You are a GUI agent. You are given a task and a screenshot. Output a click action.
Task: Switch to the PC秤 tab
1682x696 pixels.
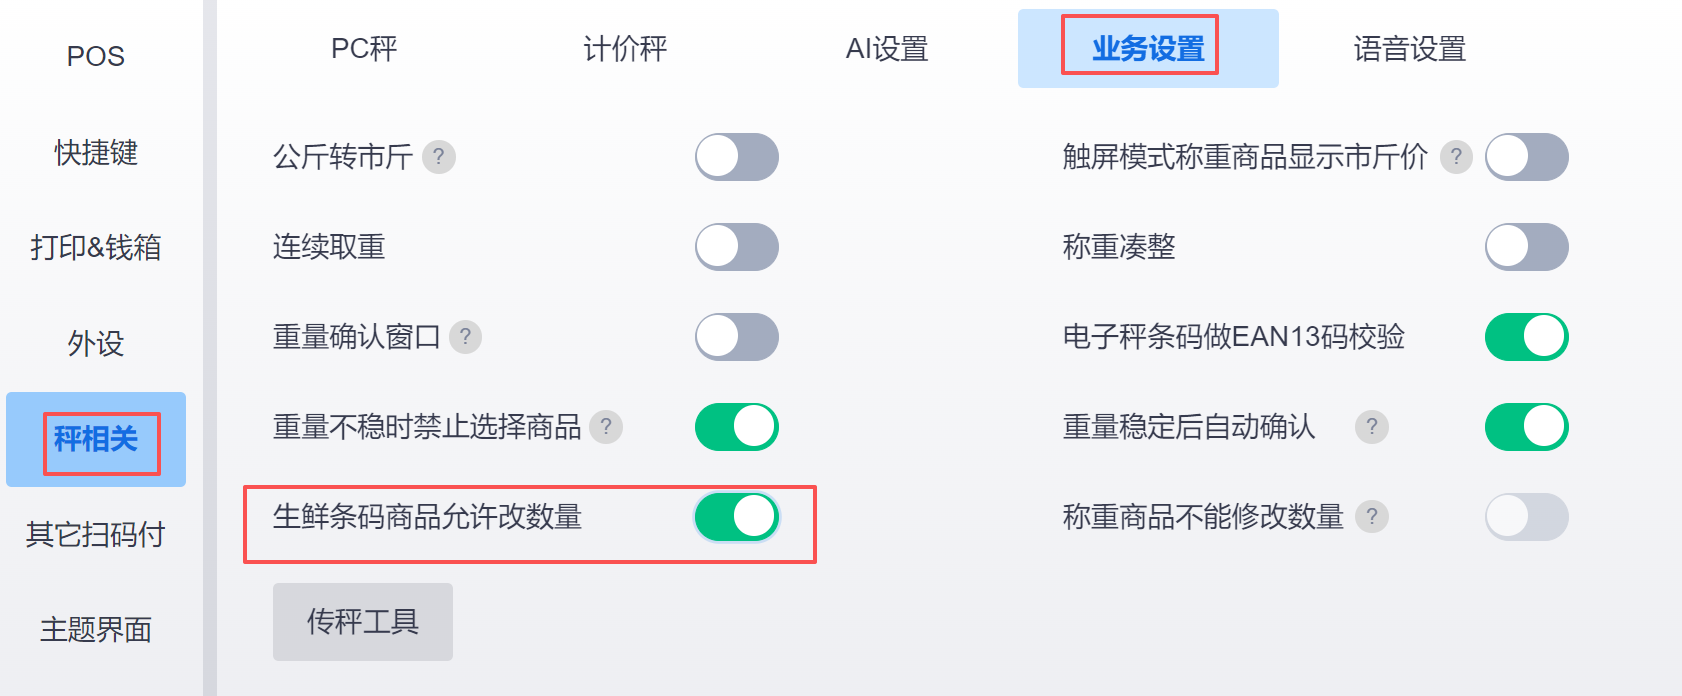(x=364, y=49)
